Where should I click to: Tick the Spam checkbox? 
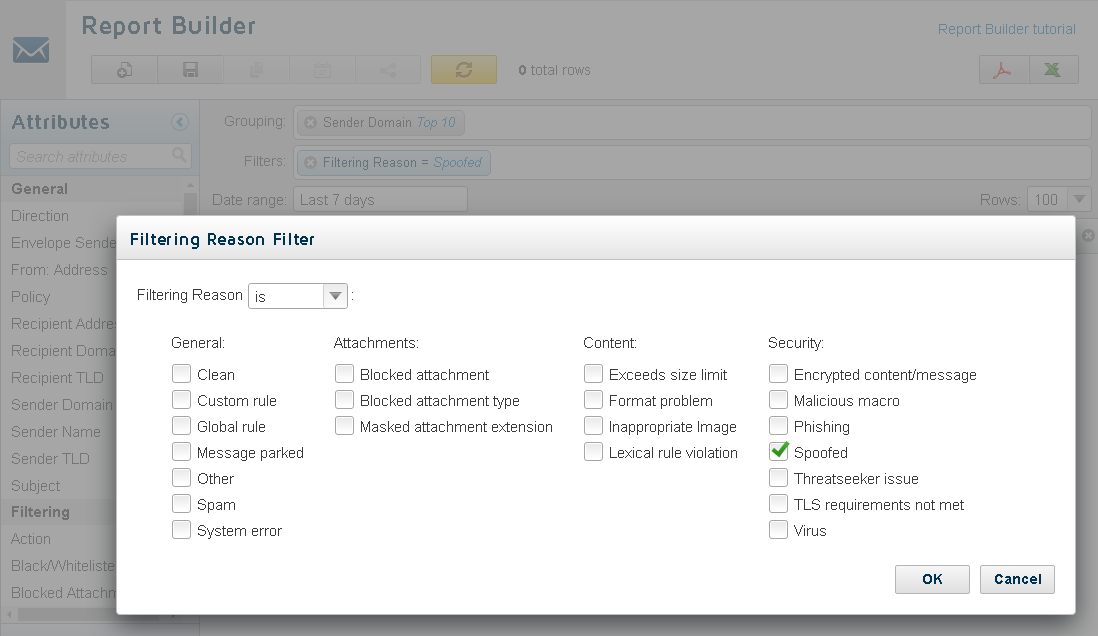(181, 504)
